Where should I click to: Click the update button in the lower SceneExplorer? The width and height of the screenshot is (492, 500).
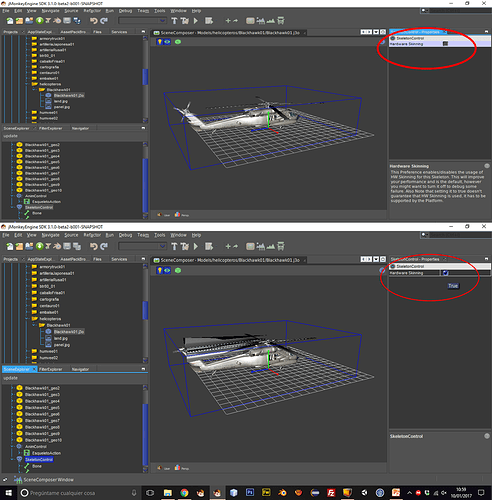(x=10, y=378)
